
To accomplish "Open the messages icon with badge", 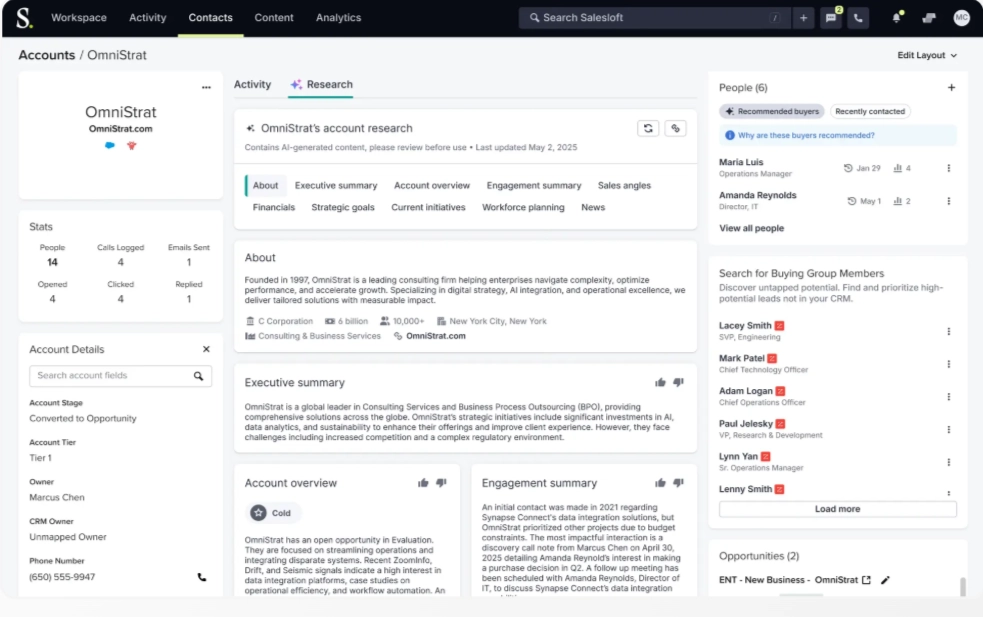I will [x=831, y=18].
